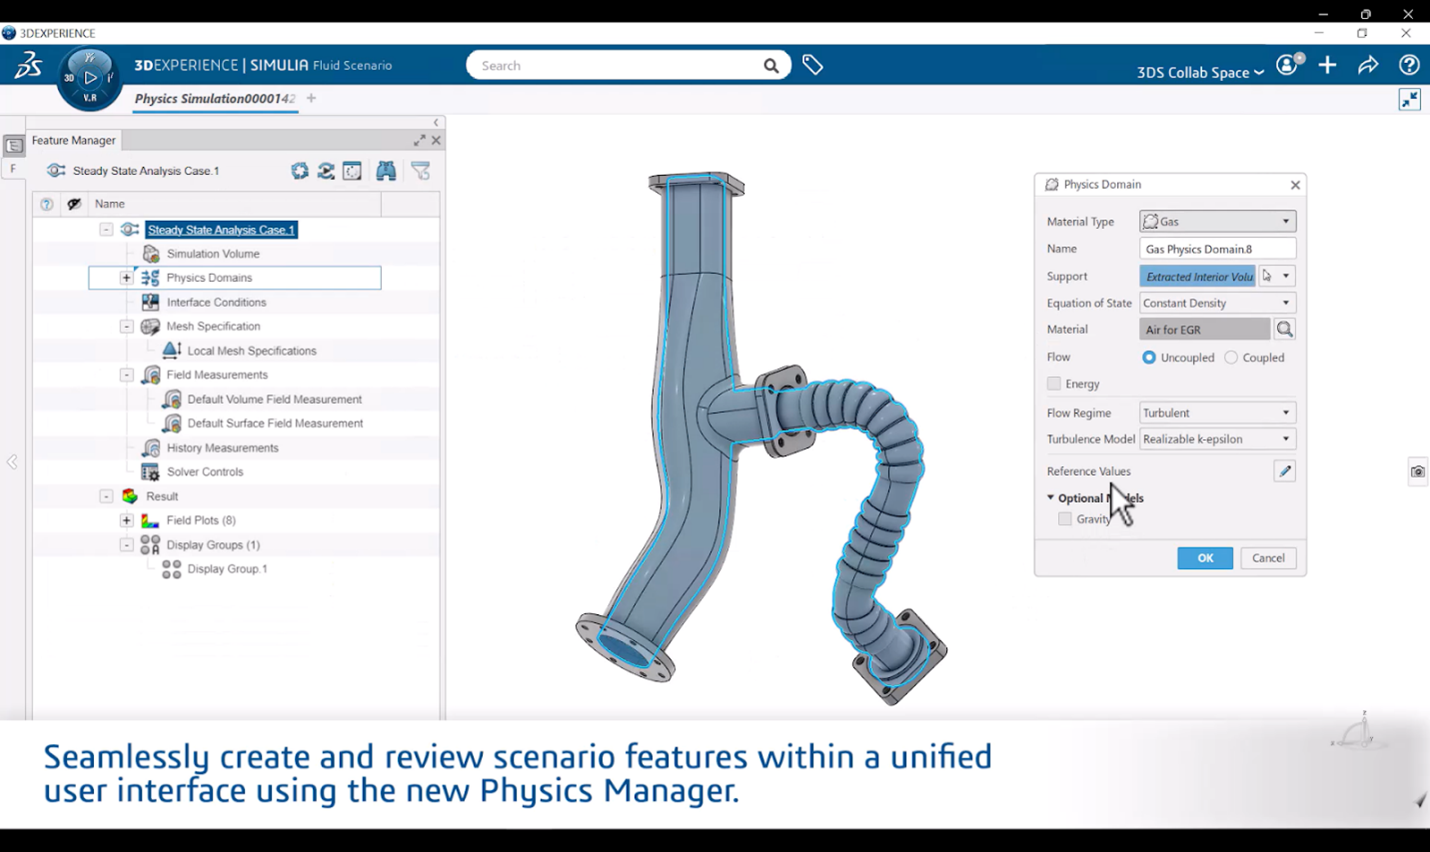Click the Interface Conditions icon in the tree
1430x852 pixels.
pos(150,301)
